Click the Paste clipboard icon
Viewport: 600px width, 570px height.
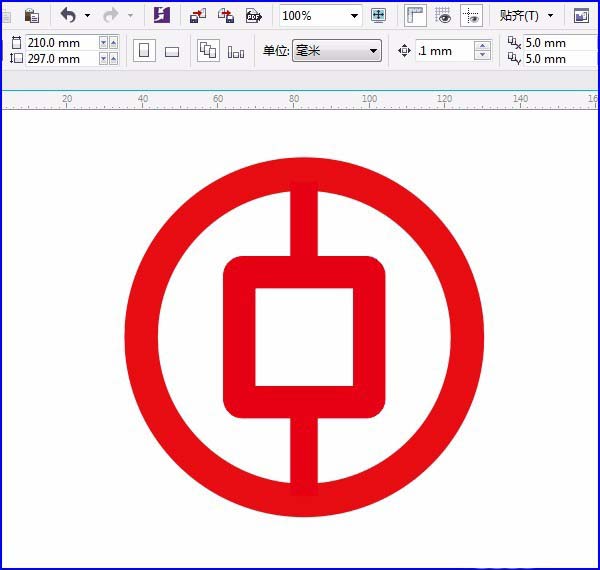[32, 16]
